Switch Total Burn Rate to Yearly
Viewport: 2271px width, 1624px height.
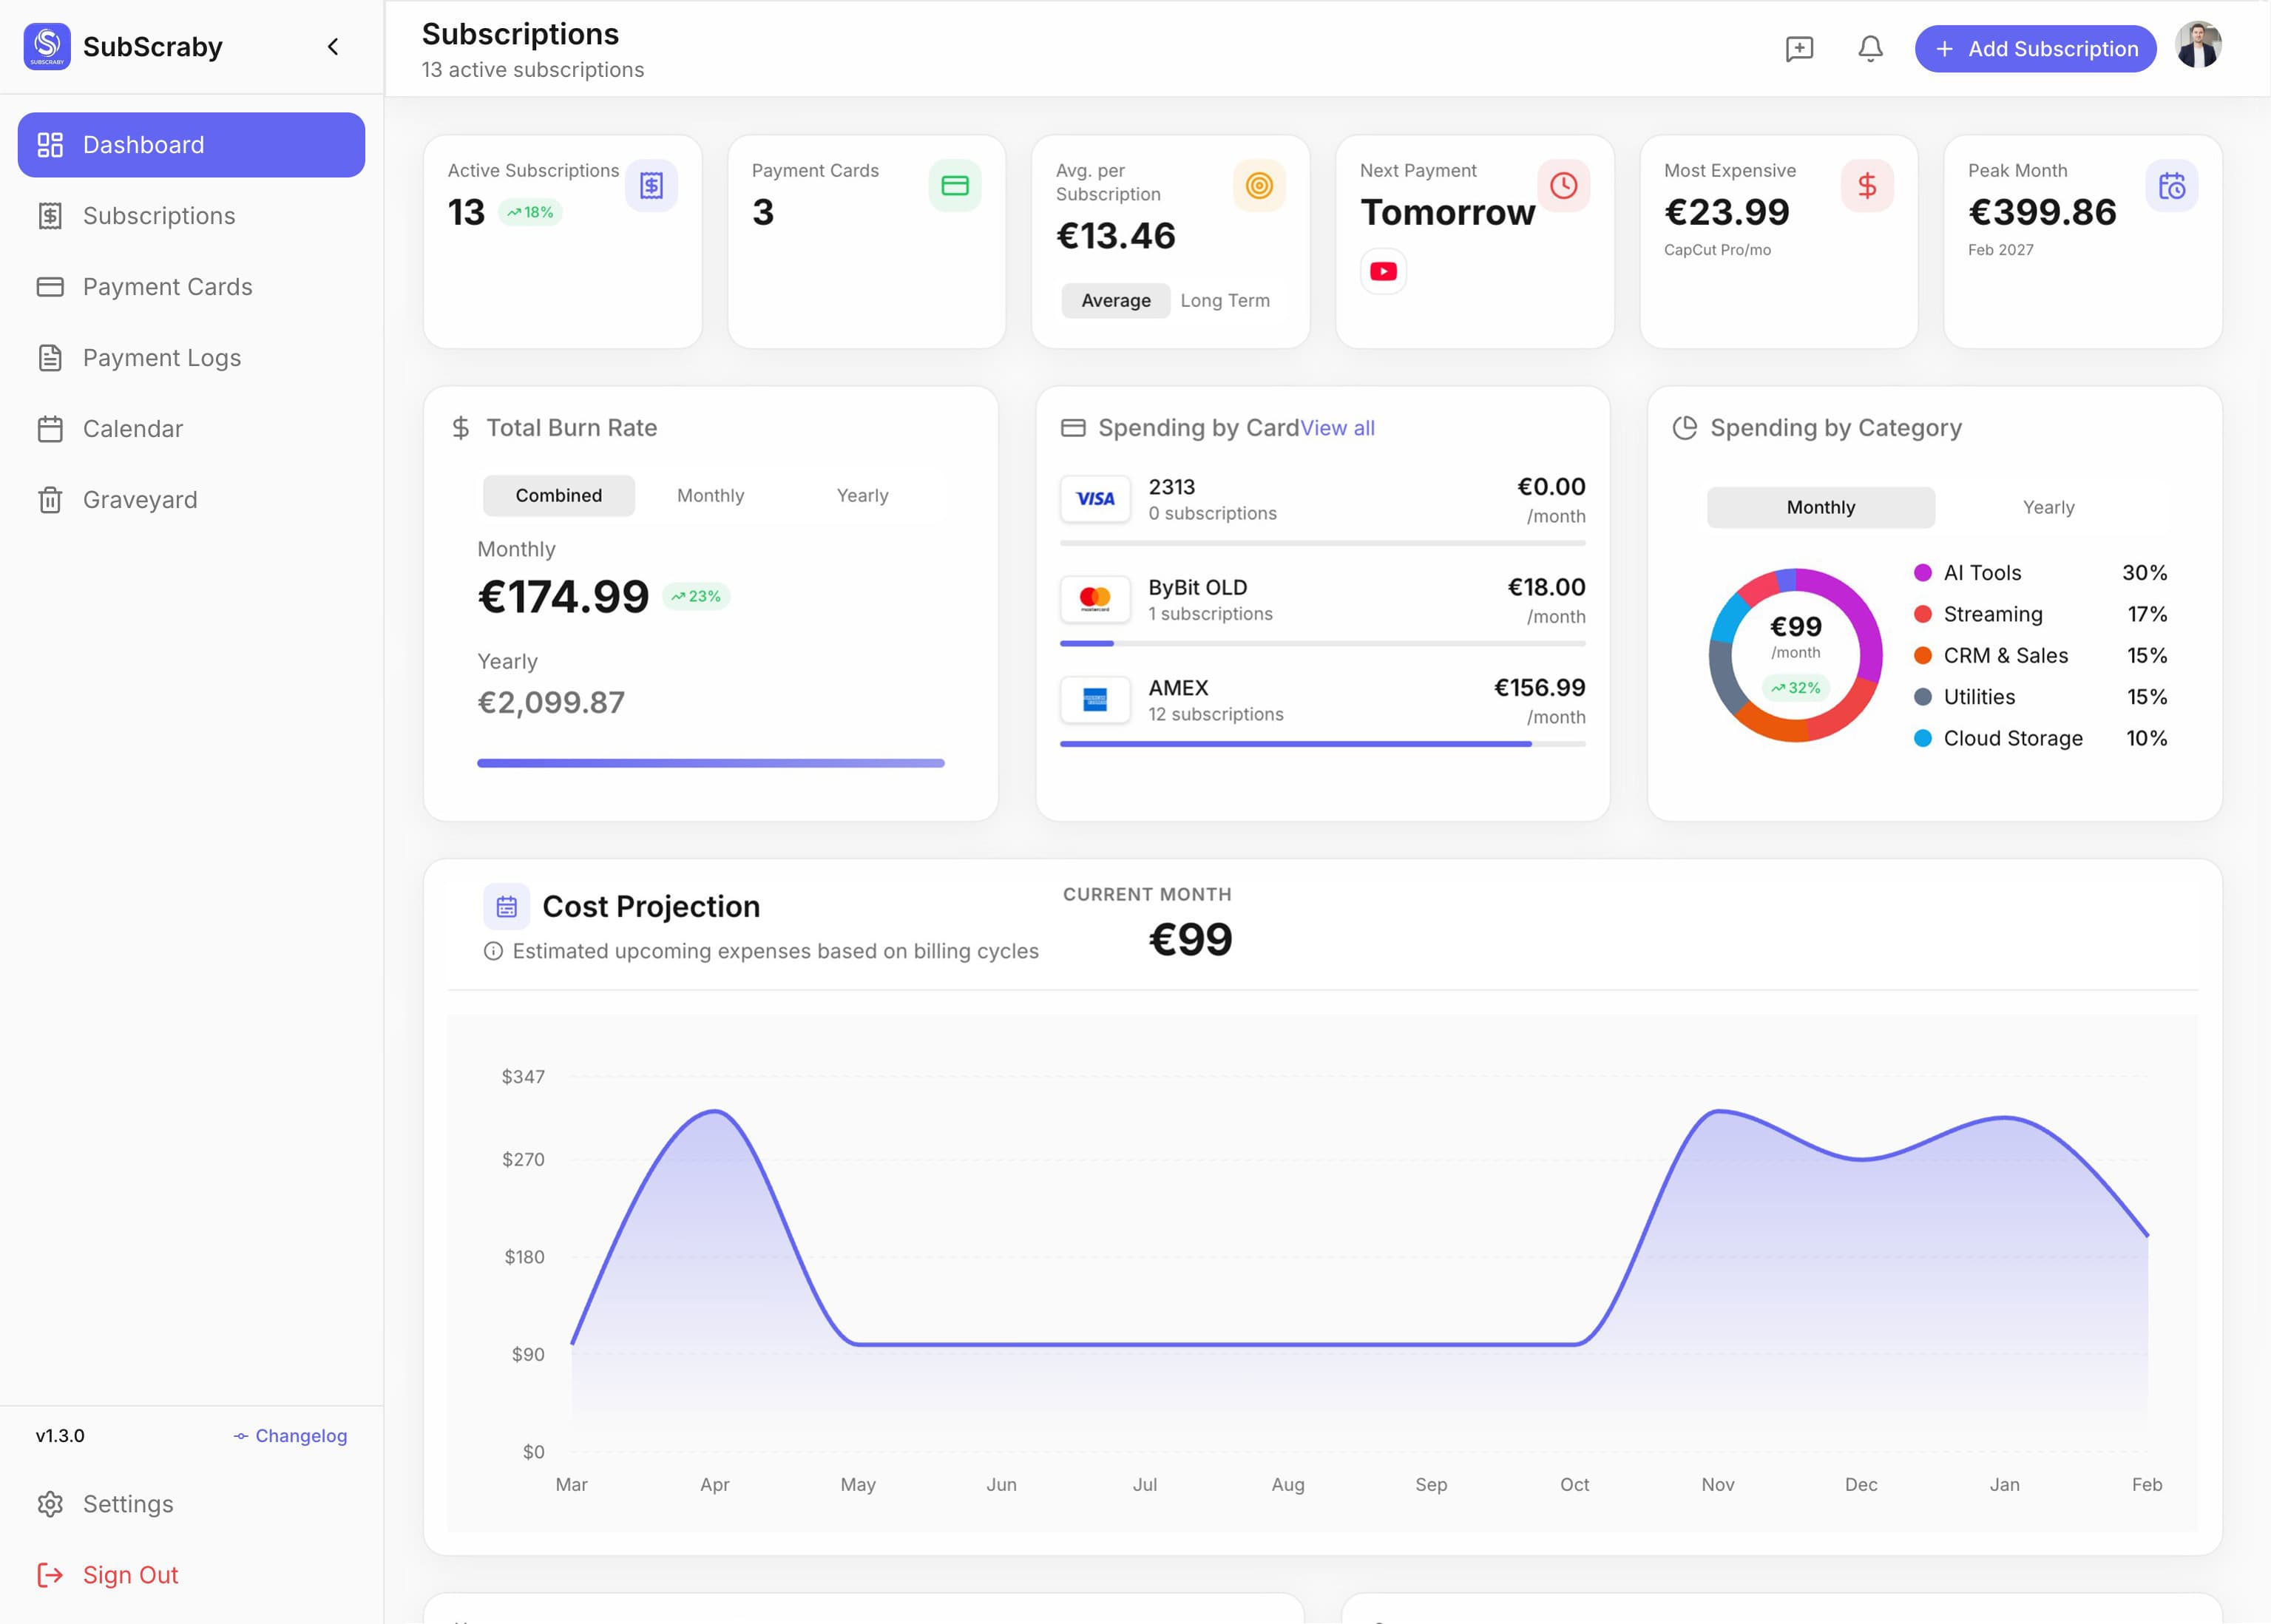click(862, 495)
